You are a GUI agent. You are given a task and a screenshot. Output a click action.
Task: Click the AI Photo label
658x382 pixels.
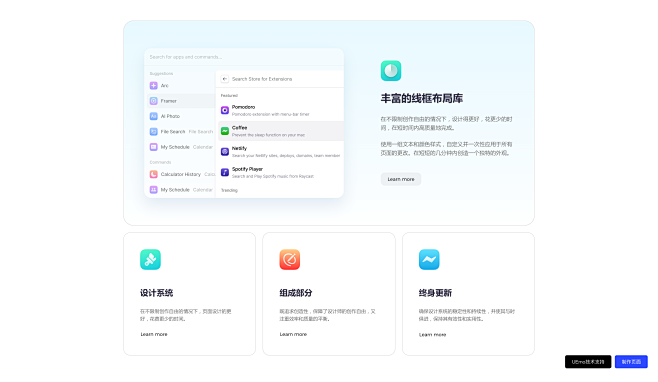pos(170,116)
